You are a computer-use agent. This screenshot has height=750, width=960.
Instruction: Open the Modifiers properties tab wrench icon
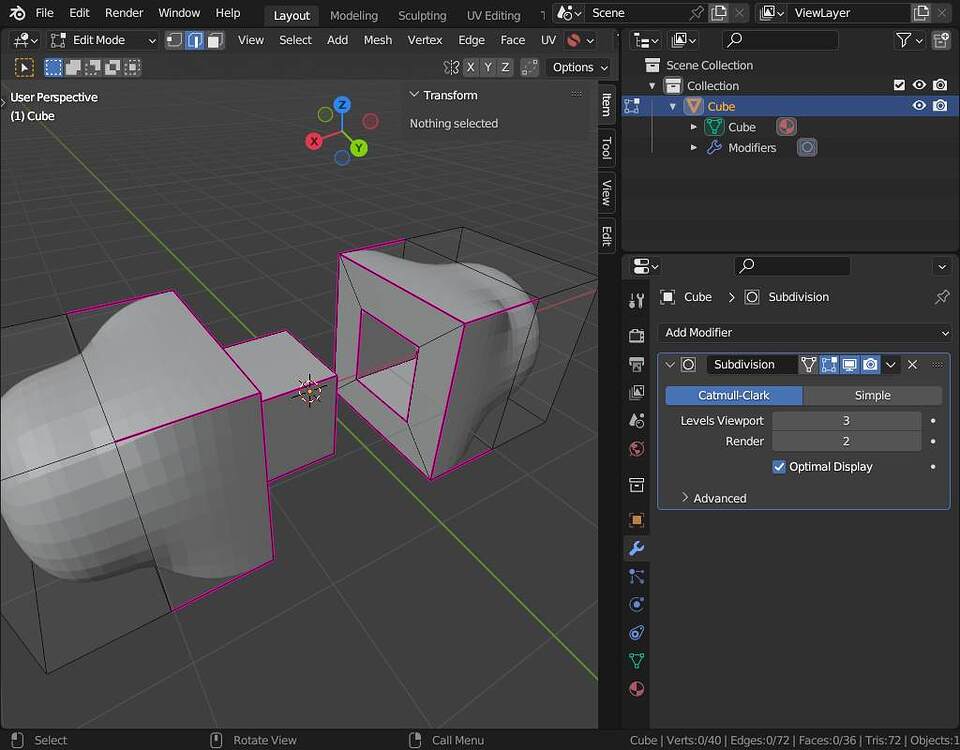[637, 548]
